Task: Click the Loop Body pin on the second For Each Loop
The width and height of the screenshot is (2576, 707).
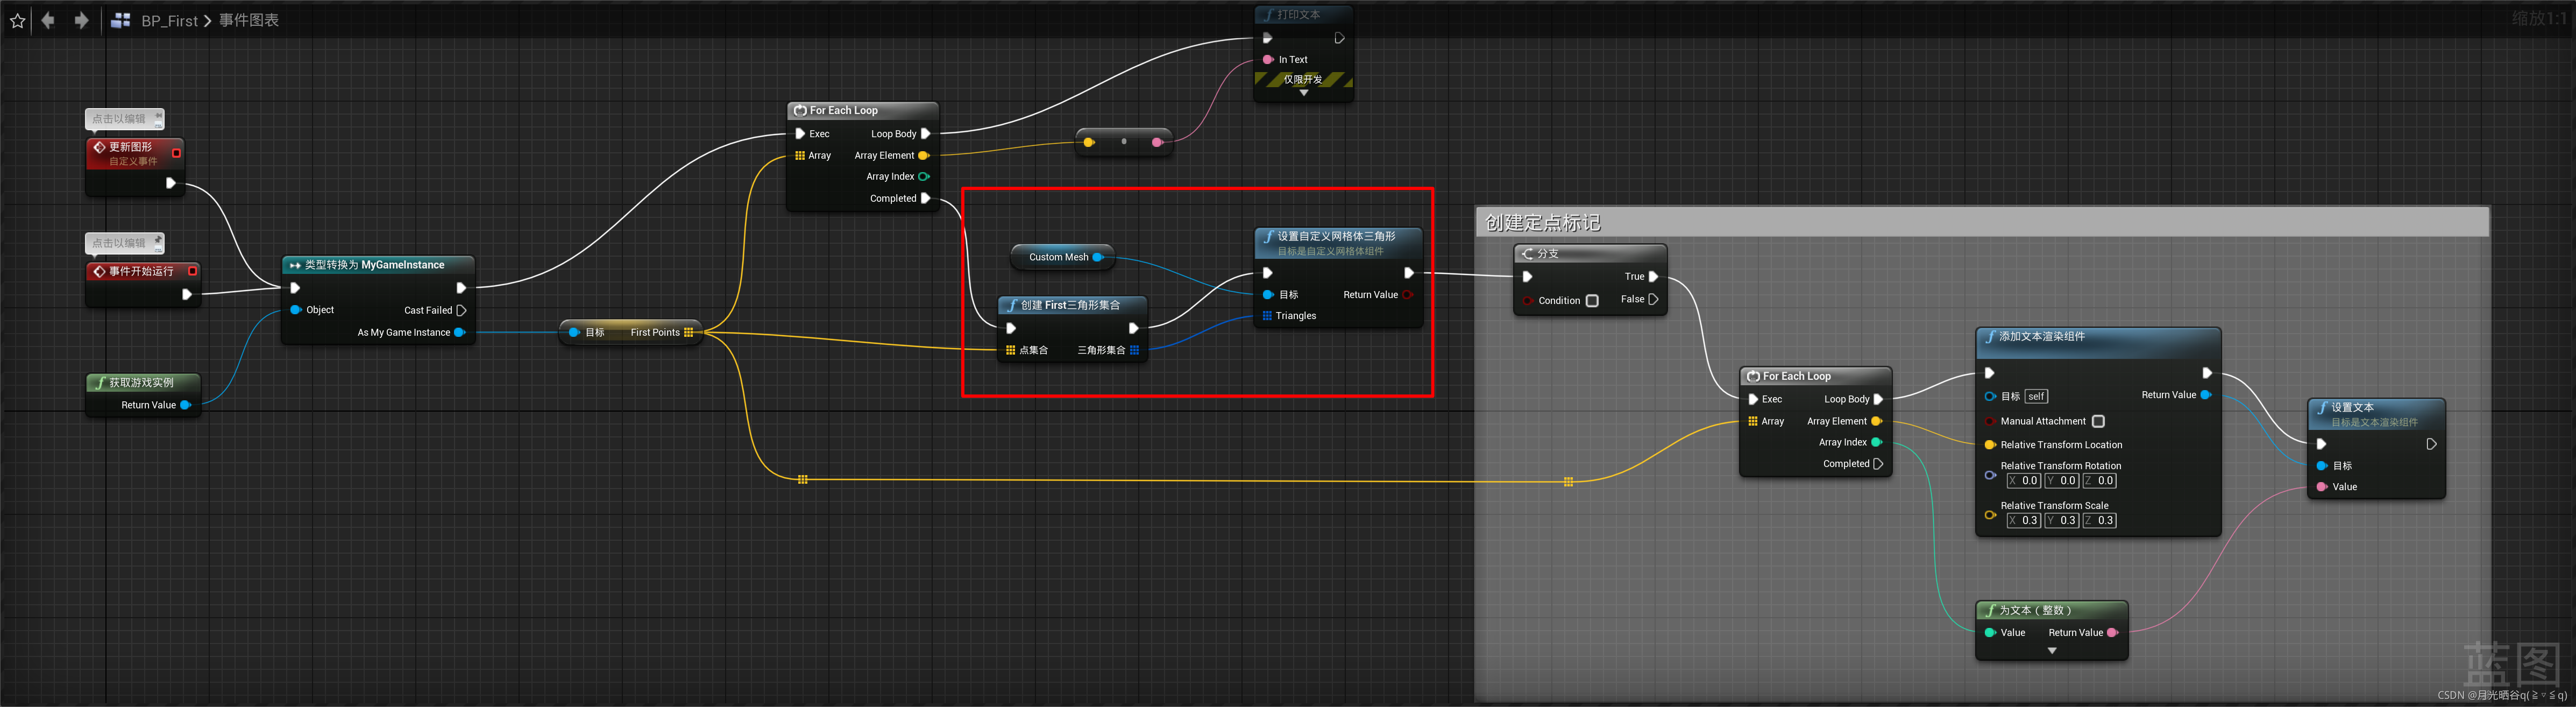Action: click(x=1880, y=399)
